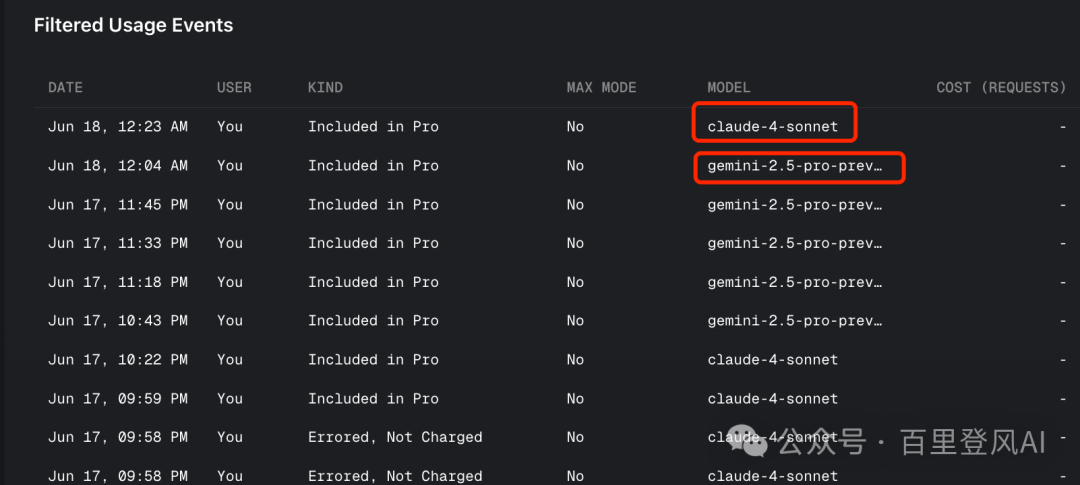Select the red-outlined gemini-2.5-pro-prev… model cell
Screen dimensions: 1080x485
click(798, 167)
